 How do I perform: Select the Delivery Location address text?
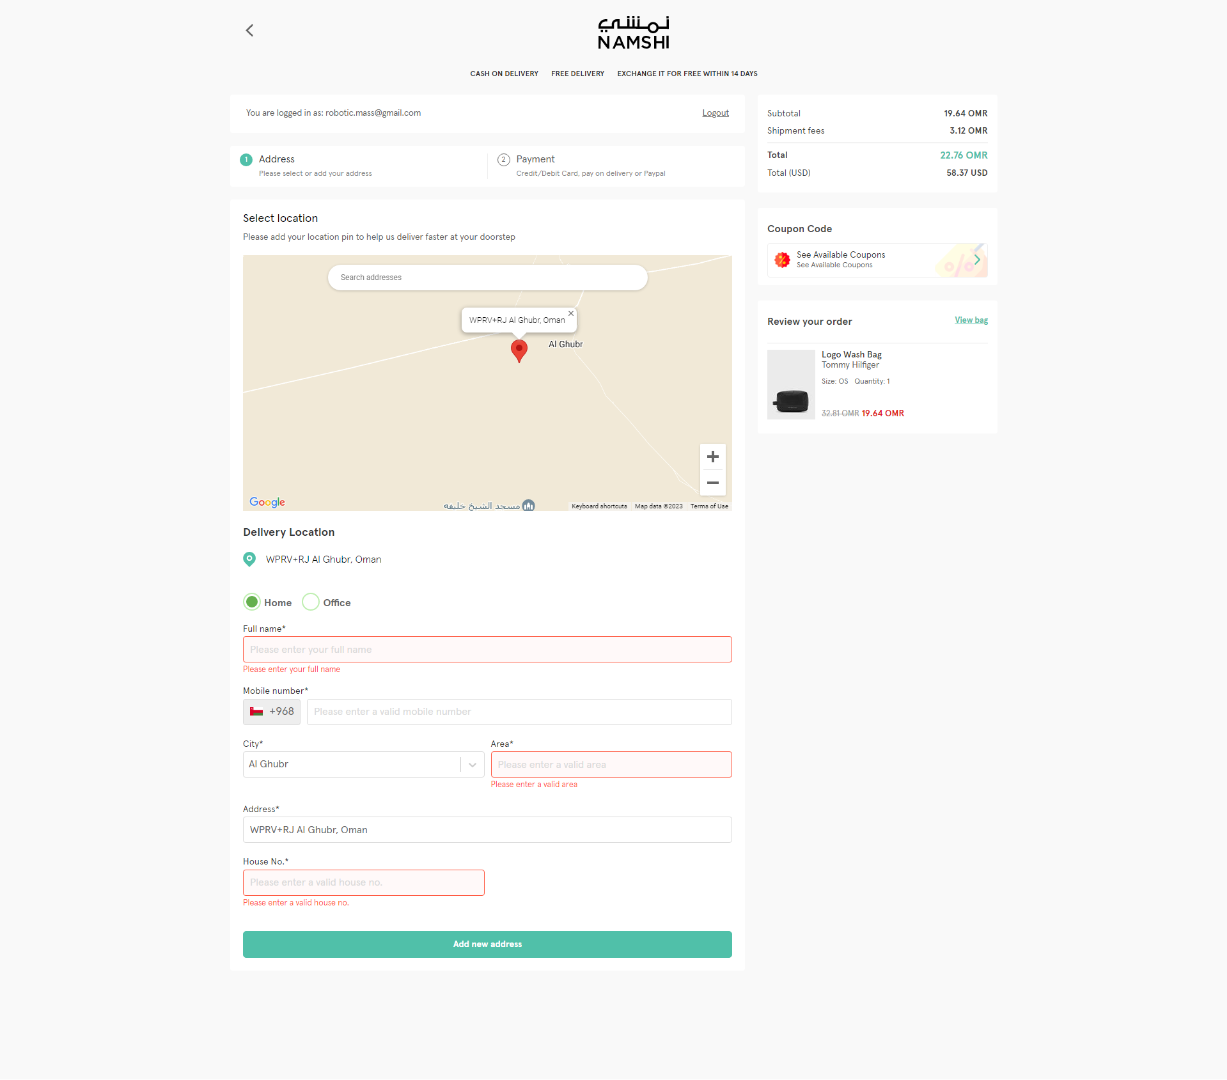tap(323, 560)
